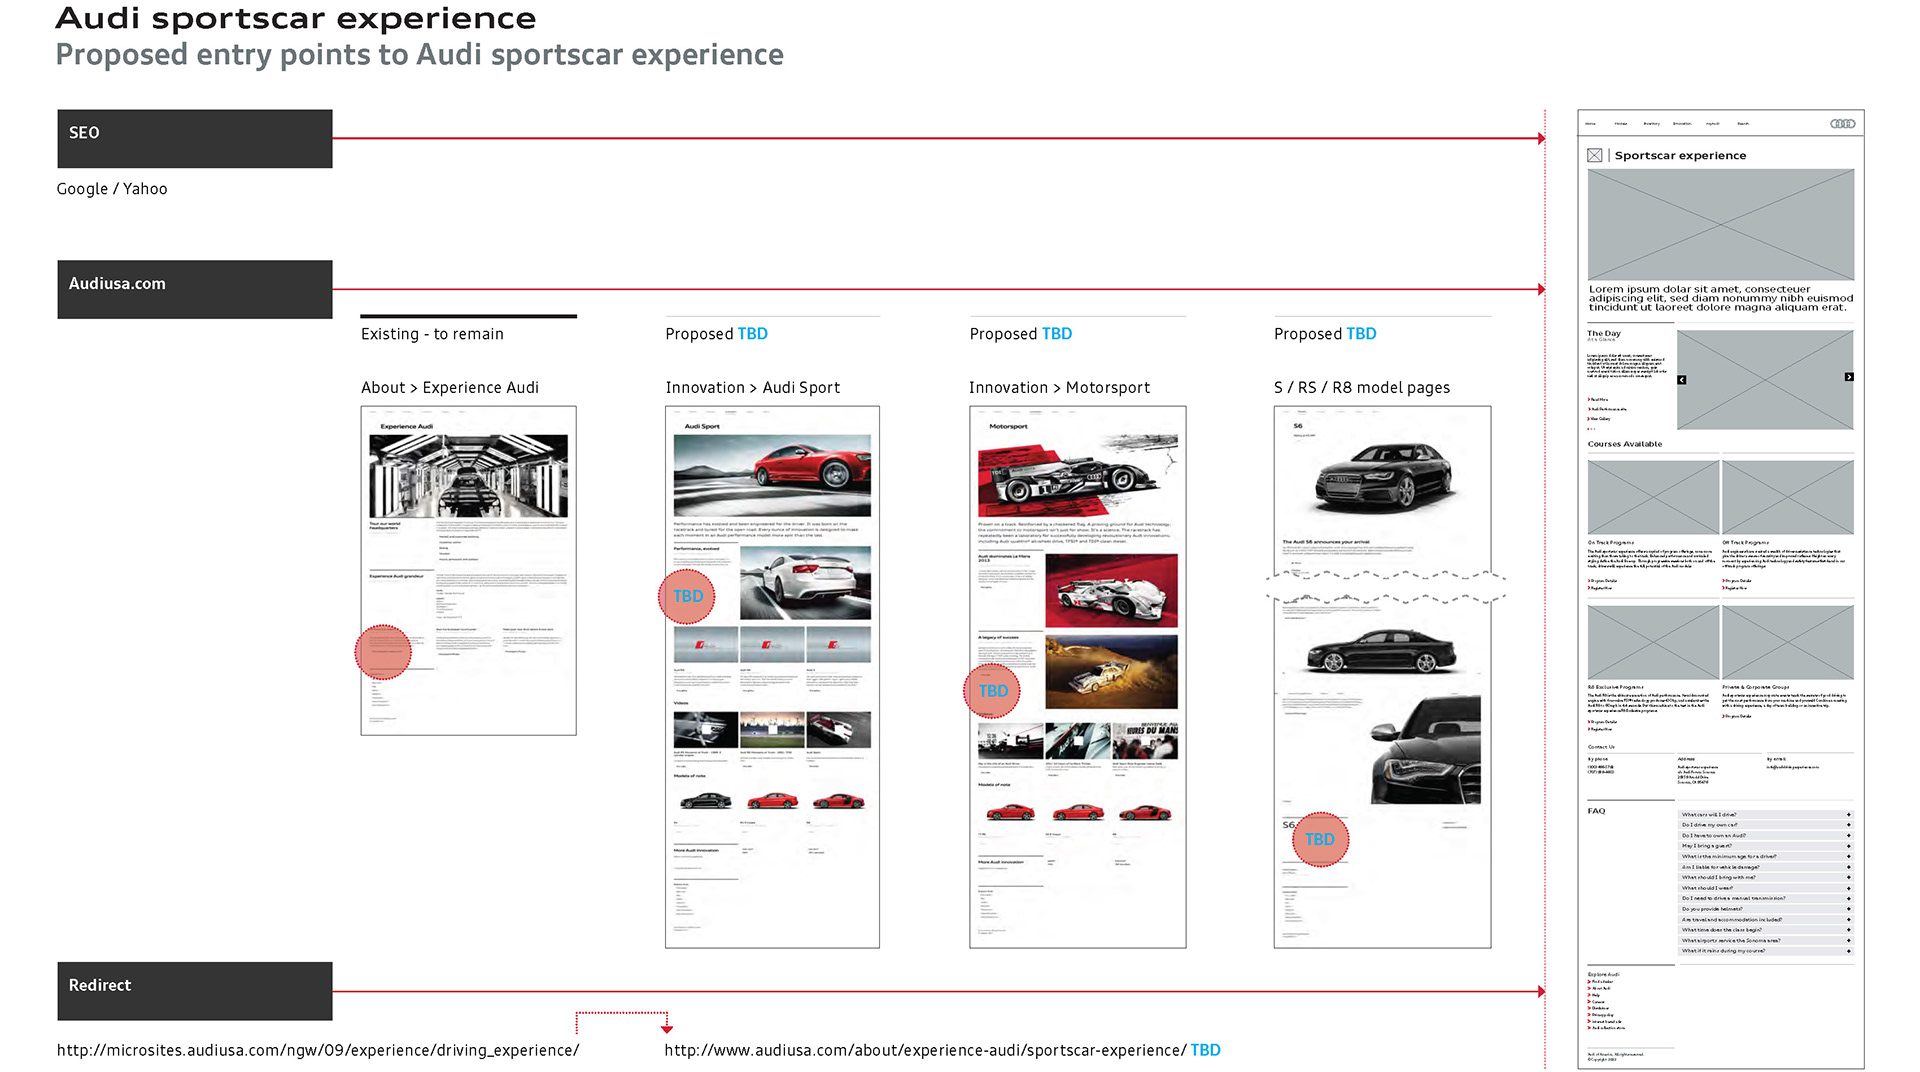Expand 'What should I bring with me?' FAQ

click(x=1766, y=878)
